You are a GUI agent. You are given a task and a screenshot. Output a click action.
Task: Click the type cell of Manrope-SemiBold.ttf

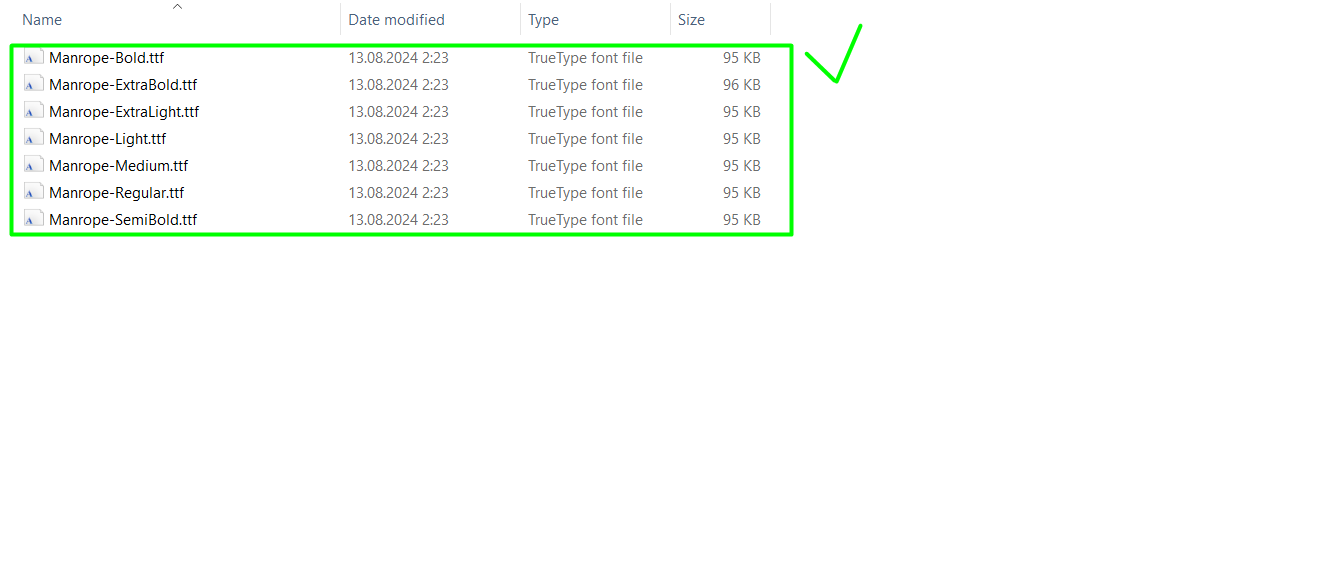(585, 220)
